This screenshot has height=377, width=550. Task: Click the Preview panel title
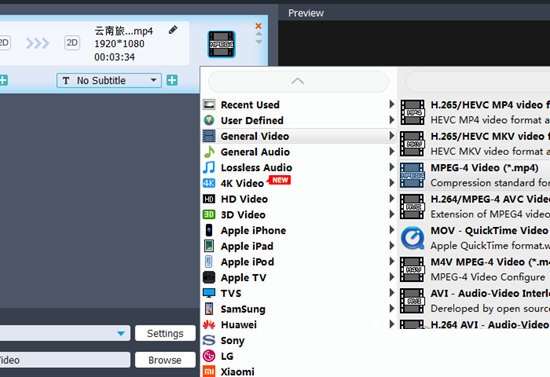click(306, 13)
